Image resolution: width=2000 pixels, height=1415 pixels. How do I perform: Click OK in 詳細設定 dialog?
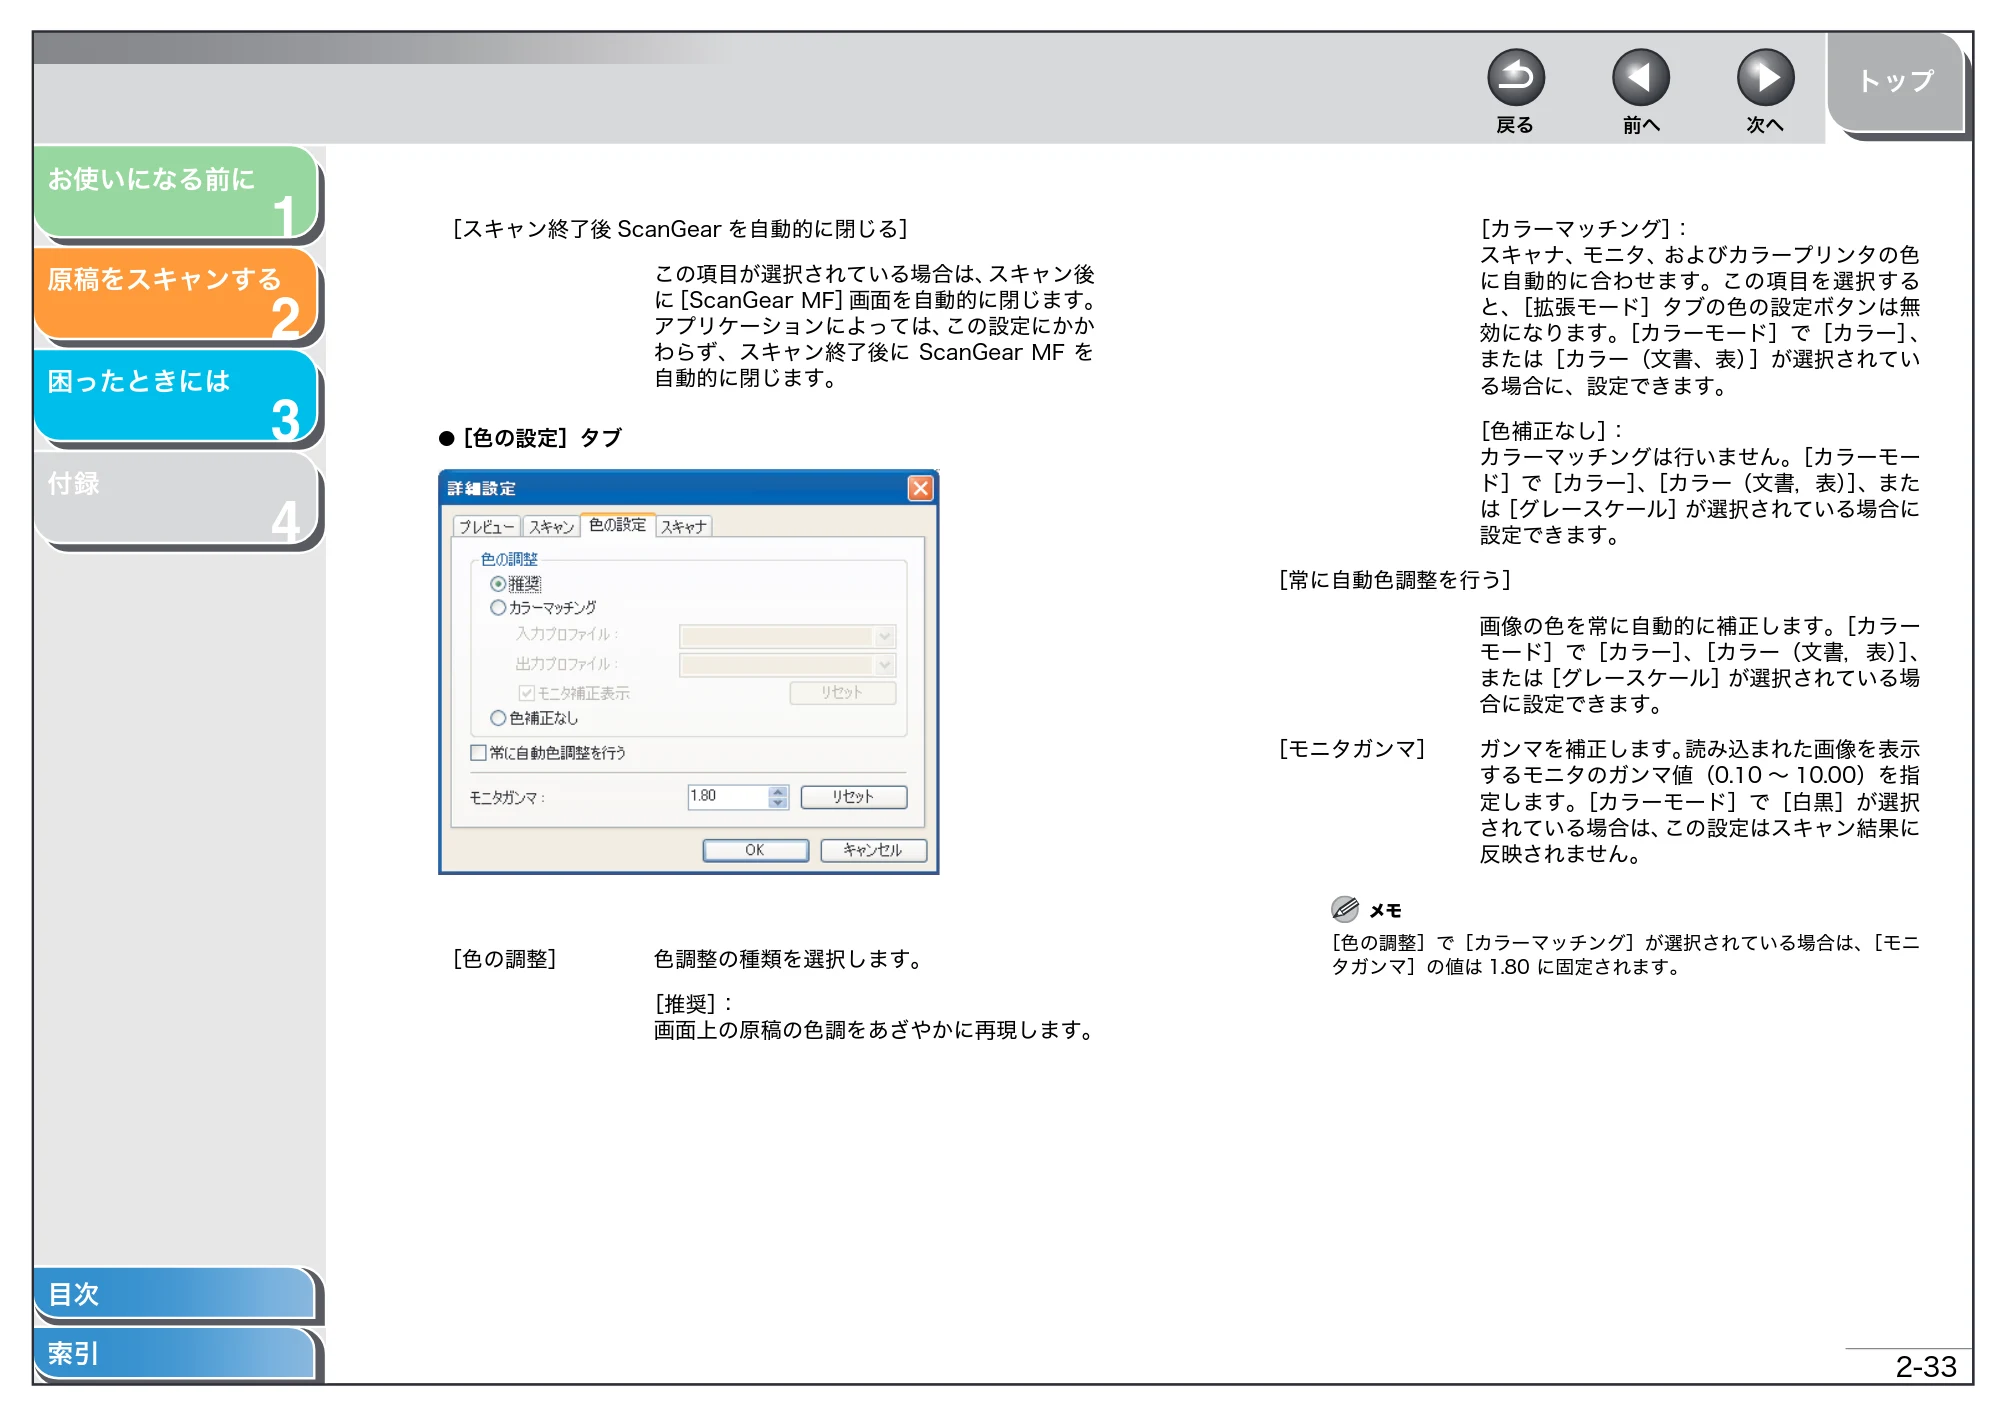tap(755, 850)
